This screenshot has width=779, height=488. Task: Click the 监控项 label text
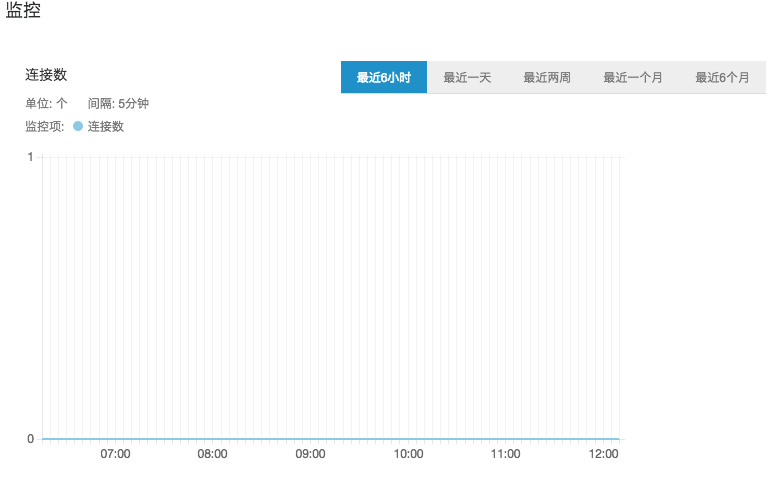(44, 127)
